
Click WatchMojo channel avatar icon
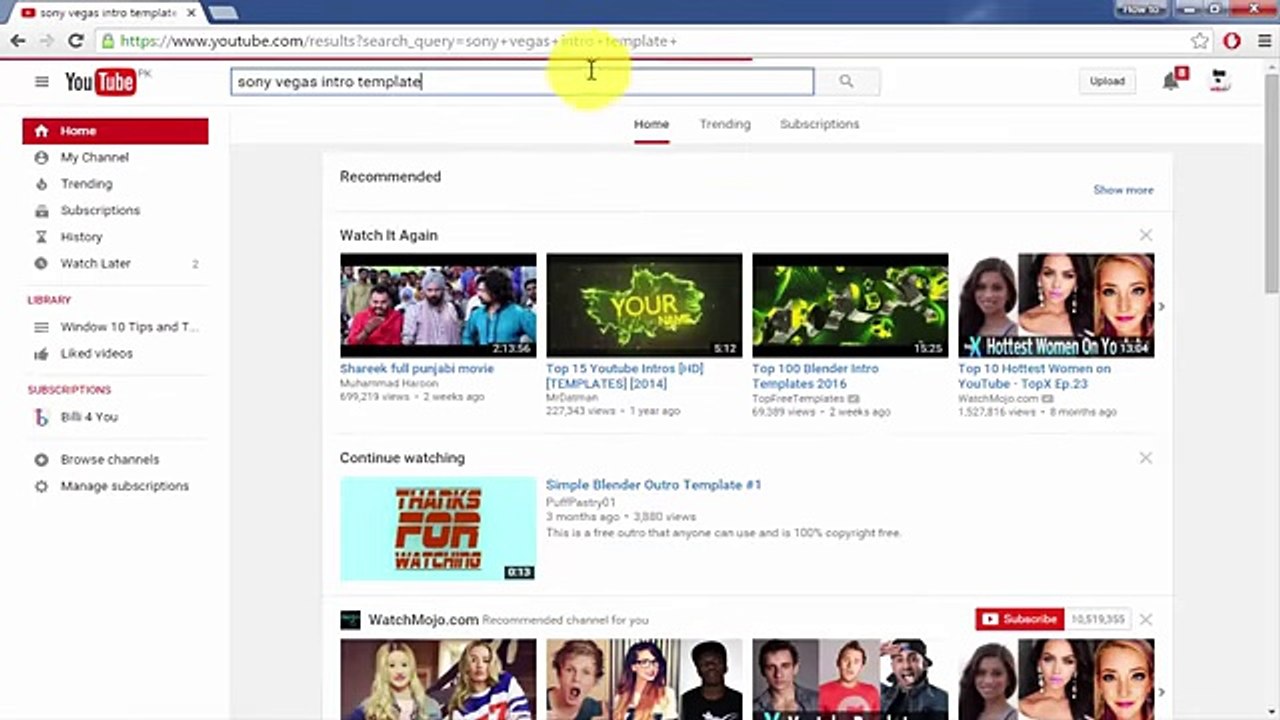click(x=350, y=620)
